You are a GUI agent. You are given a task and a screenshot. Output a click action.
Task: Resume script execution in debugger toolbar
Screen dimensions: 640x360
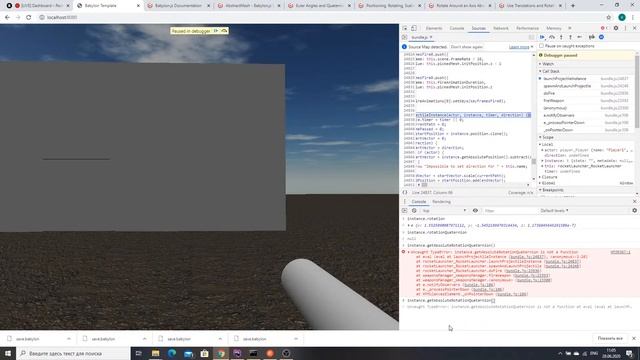(x=542, y=37)
